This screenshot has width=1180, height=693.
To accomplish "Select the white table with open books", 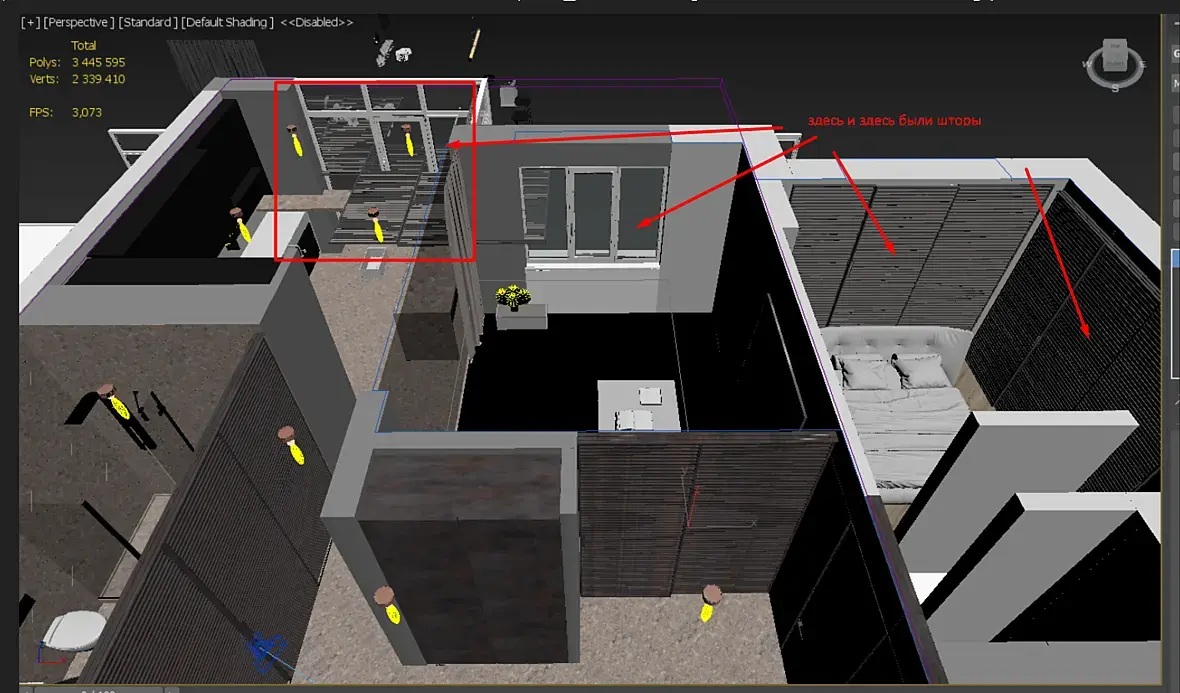I will click(639, 405).
